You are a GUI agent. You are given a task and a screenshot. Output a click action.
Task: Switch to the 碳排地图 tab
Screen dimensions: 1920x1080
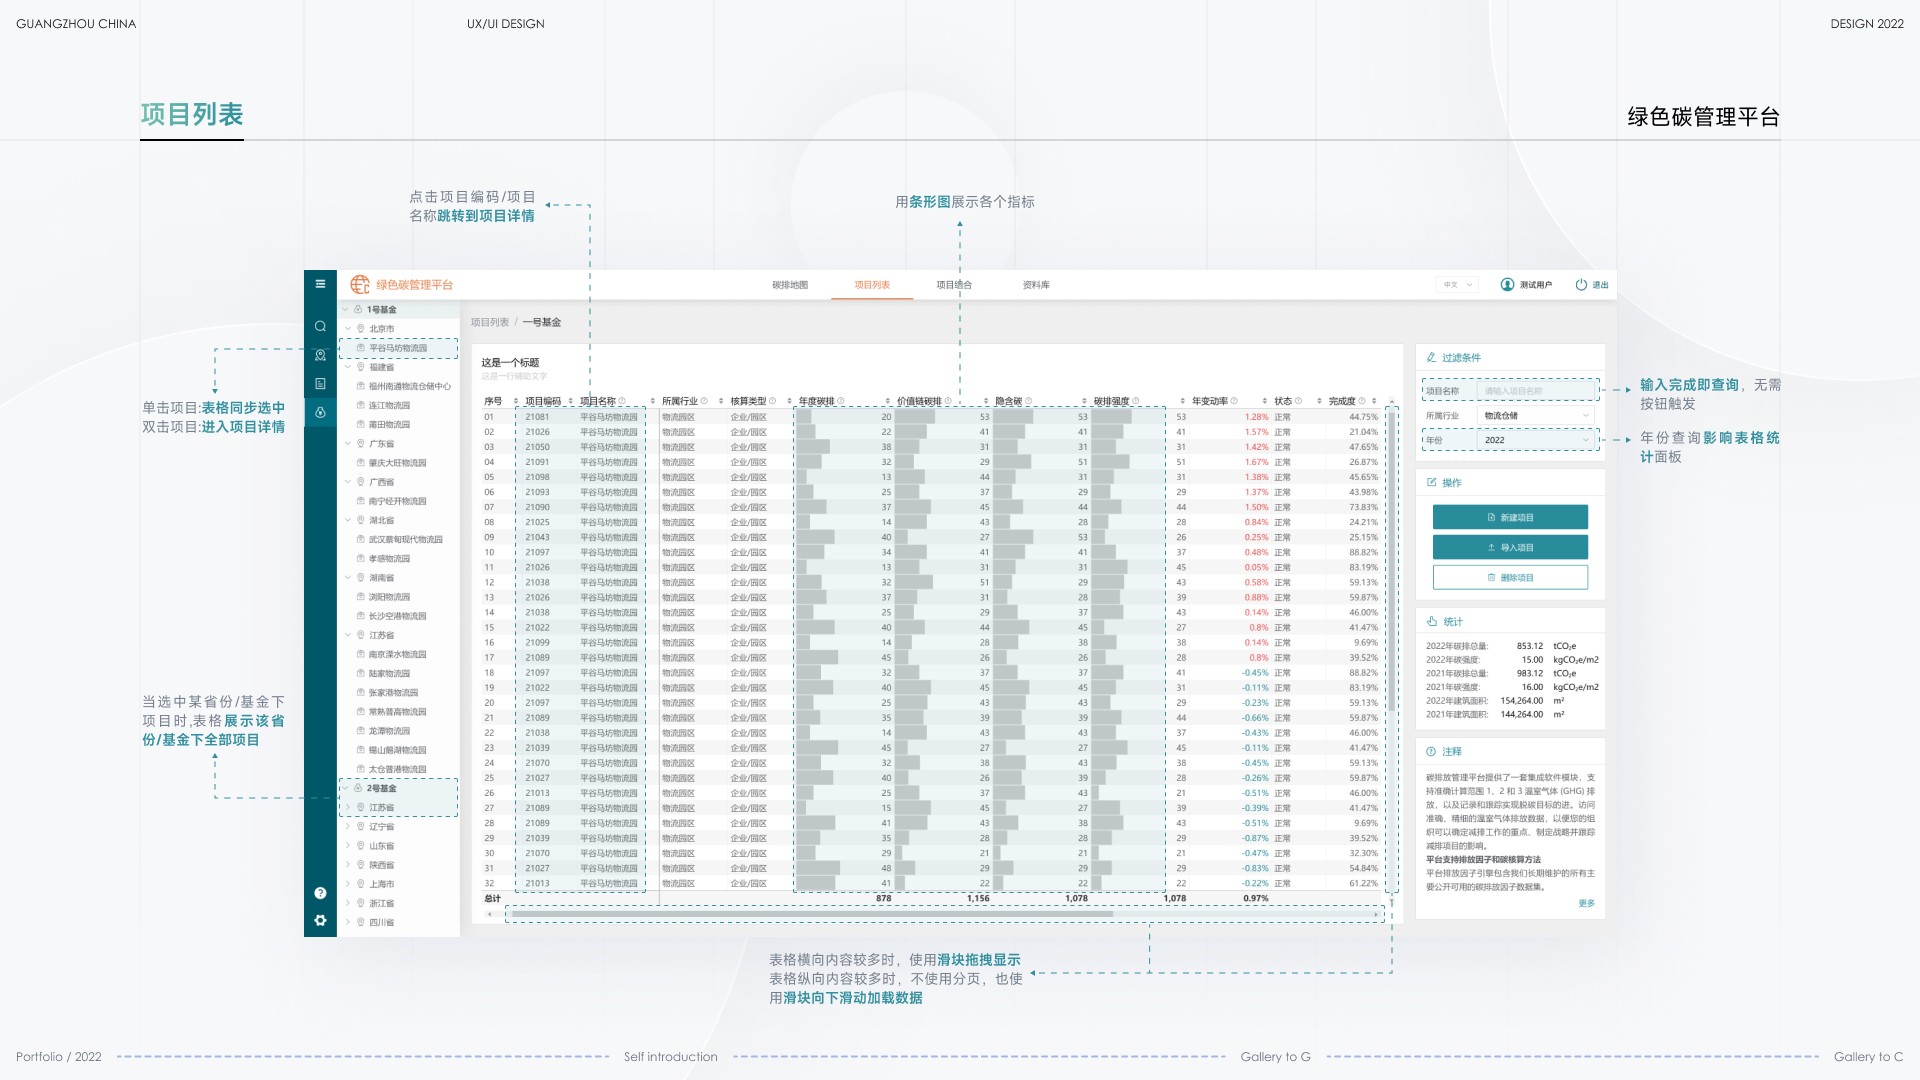[x=790, y=285]
